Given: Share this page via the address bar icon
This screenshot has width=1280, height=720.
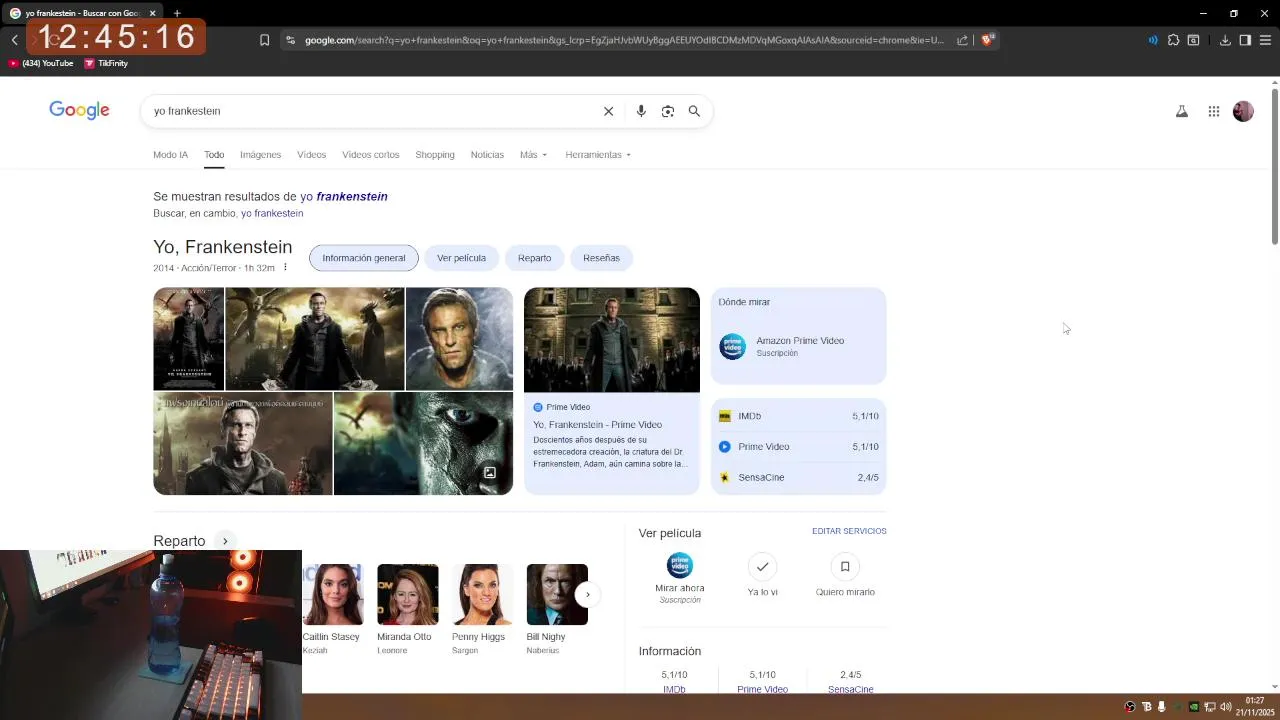Looking at the screenshot, I should [962, 40].
